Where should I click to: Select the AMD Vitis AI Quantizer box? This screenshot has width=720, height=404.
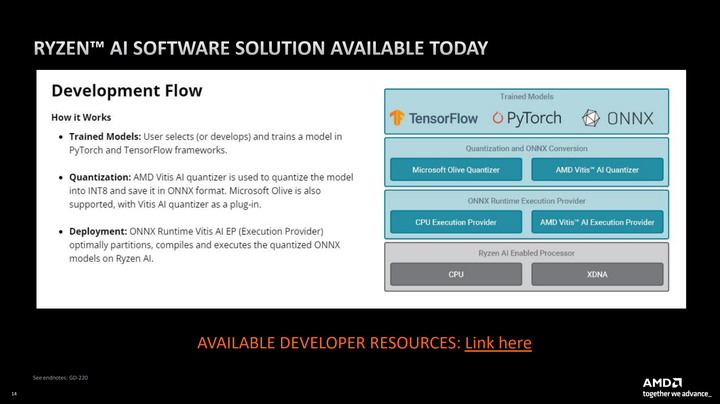[x=597, y=170]
